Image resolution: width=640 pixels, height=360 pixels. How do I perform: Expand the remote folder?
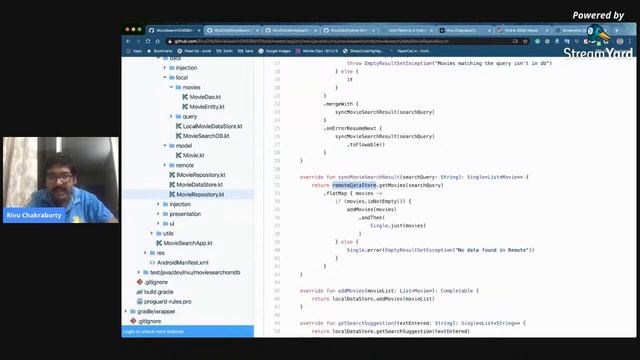coord(165,165)
